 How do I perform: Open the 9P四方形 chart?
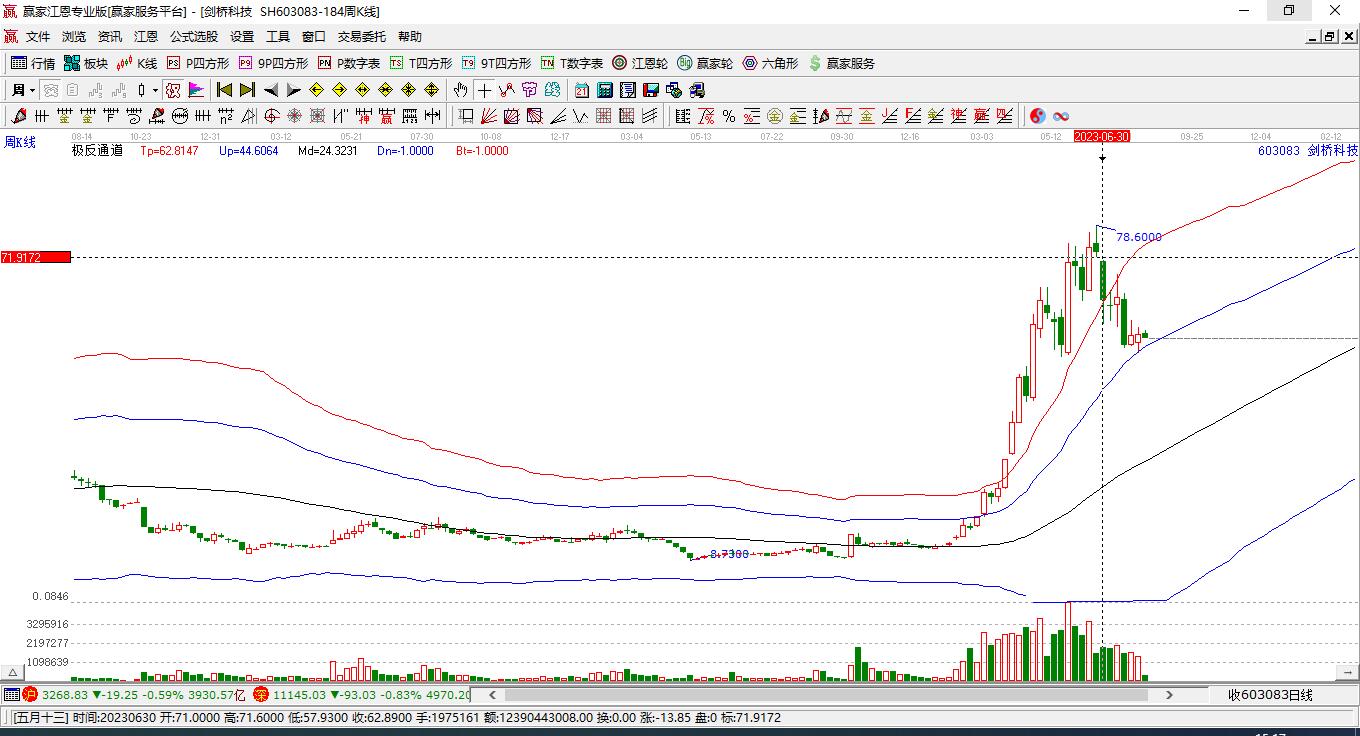(273, 63)
